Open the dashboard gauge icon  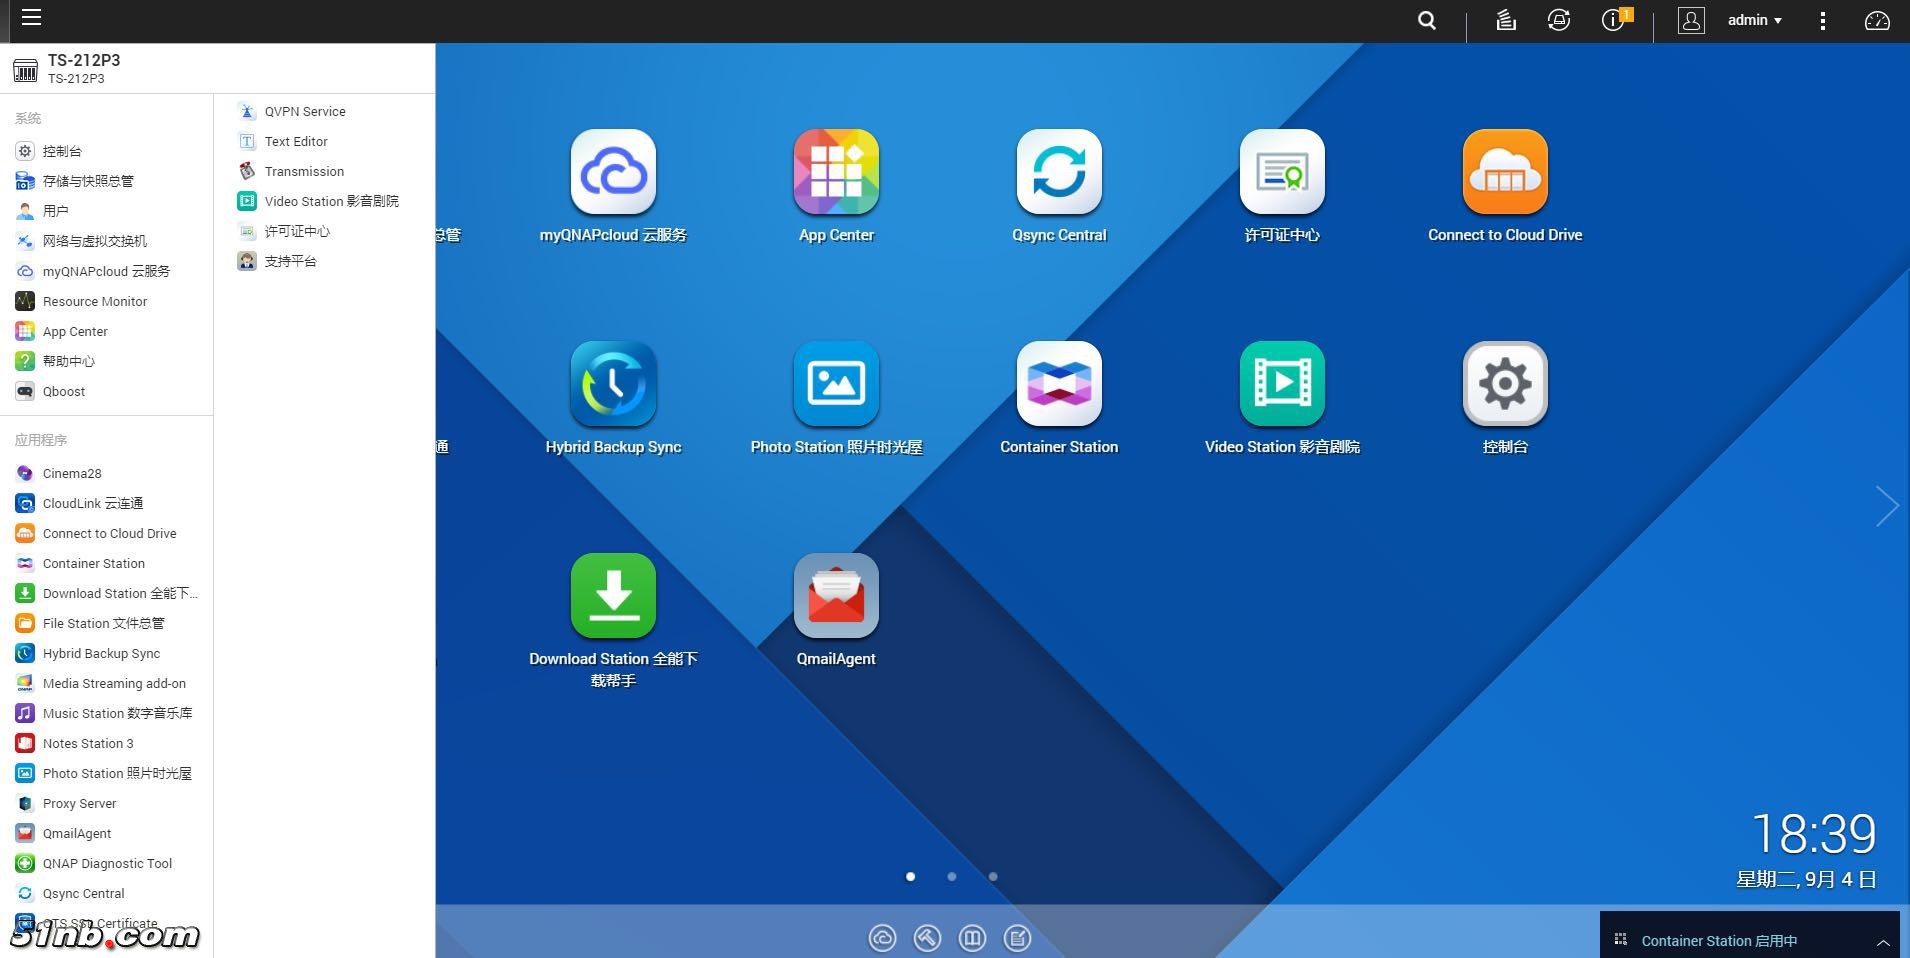pos(1877,21)
